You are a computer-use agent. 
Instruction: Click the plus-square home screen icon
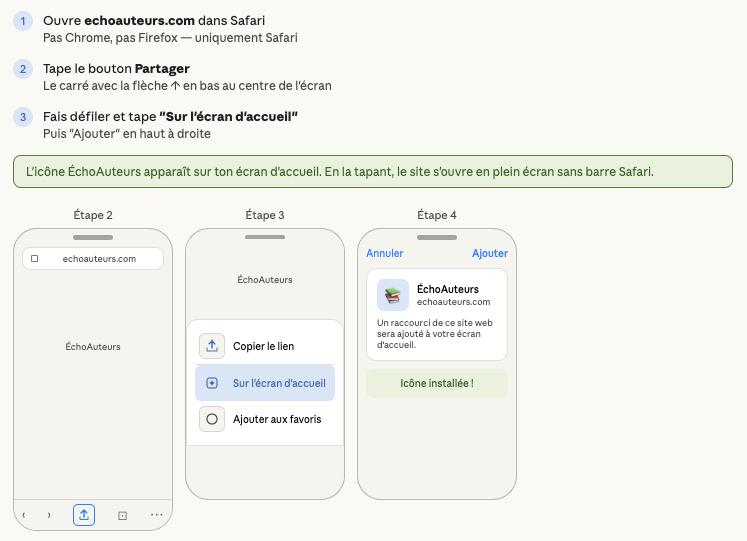[212, 383]
